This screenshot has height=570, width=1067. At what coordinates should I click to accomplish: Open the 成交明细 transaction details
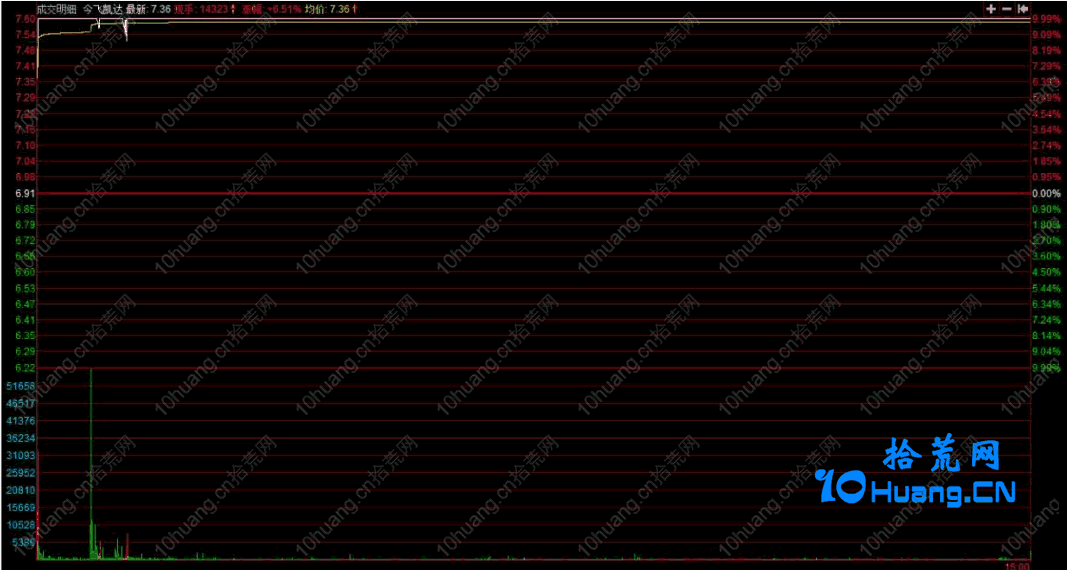pos(58,9)
